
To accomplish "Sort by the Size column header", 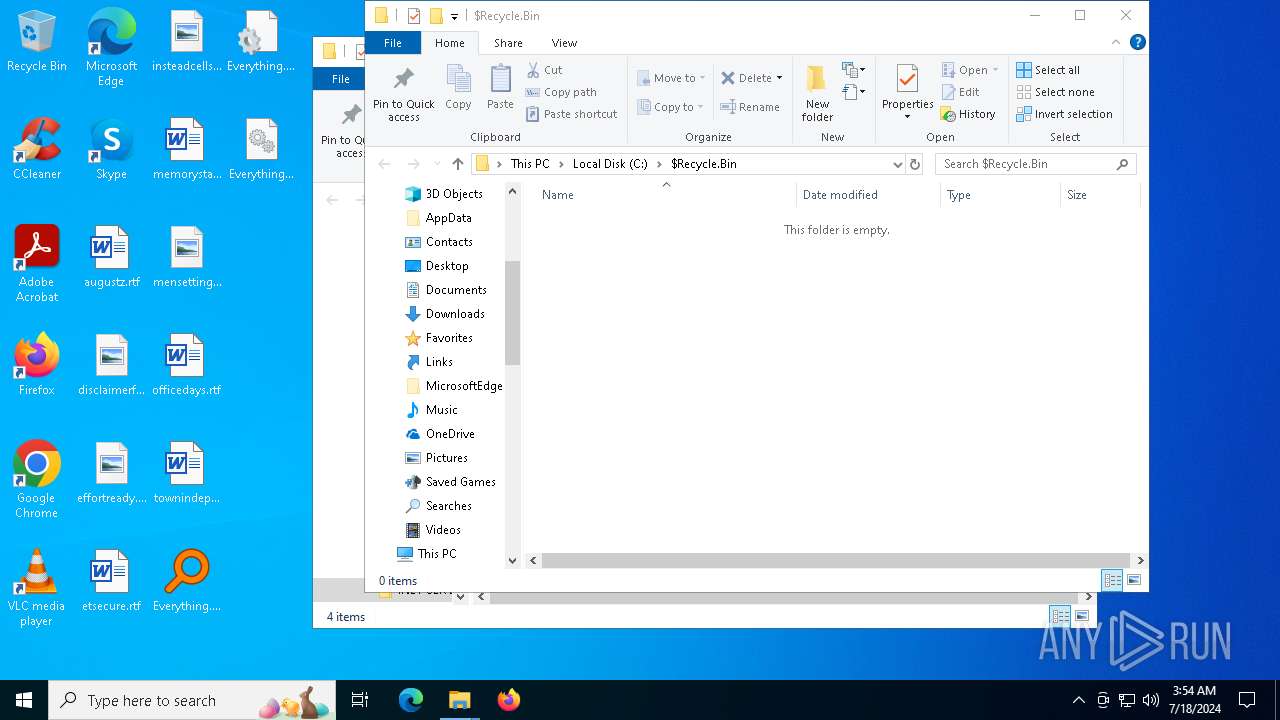I will tap(1100, 195).
